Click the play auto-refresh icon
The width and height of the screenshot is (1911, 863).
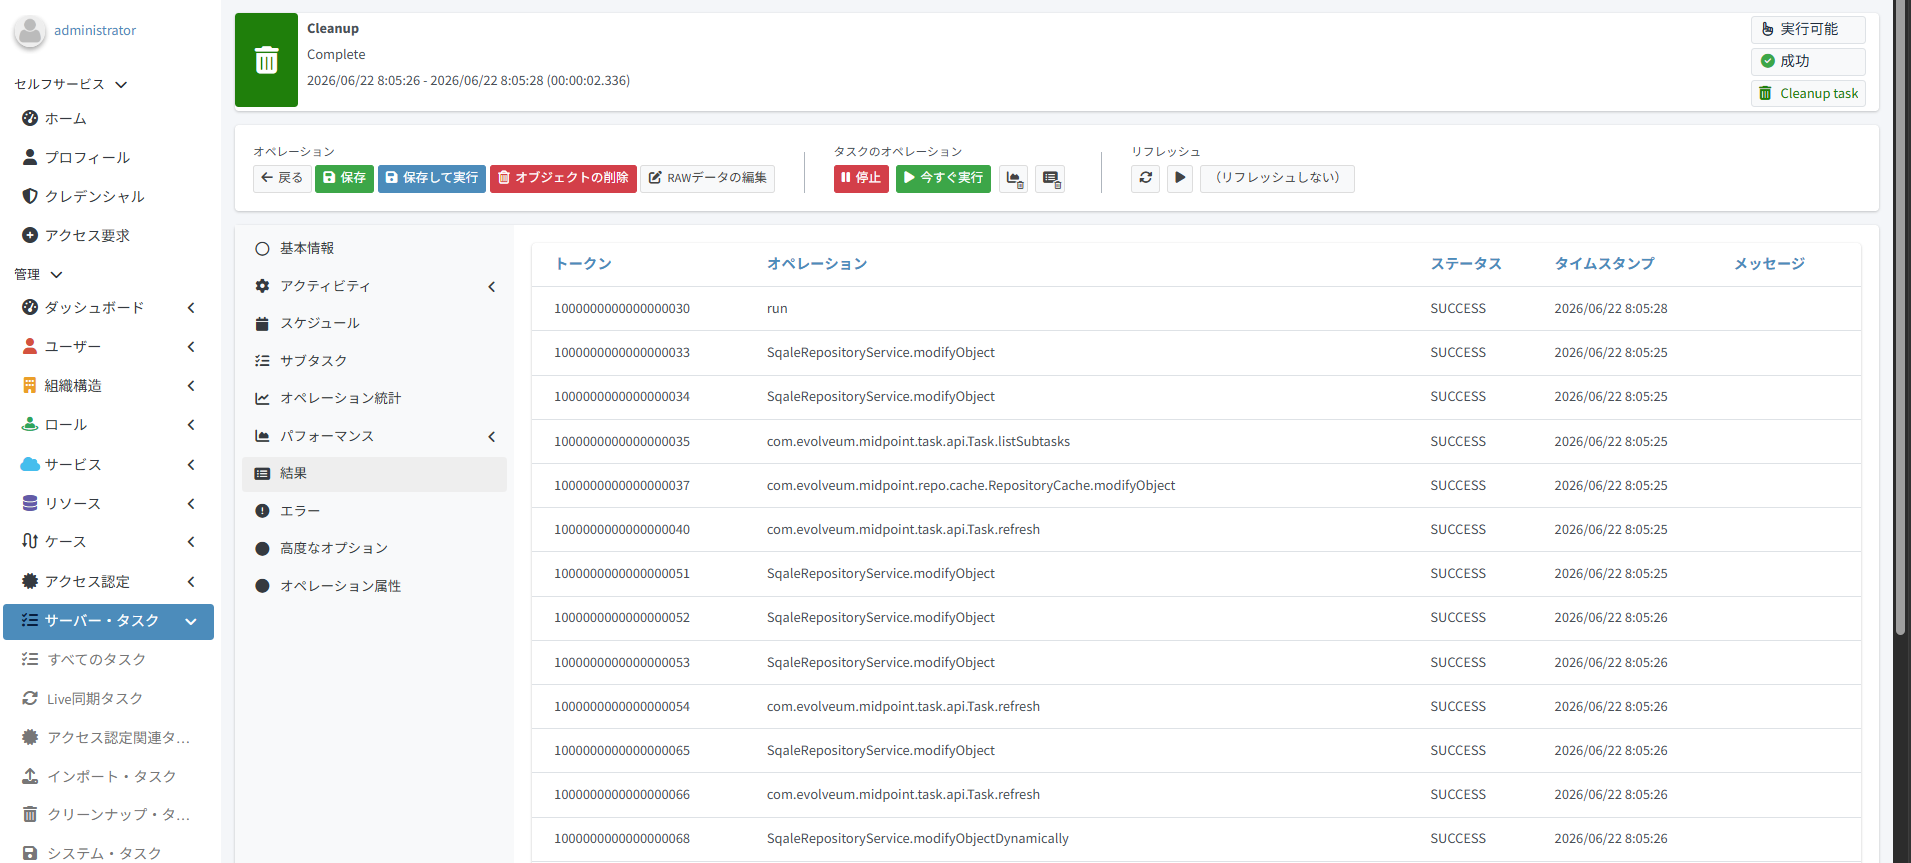tap(1180, 178)
